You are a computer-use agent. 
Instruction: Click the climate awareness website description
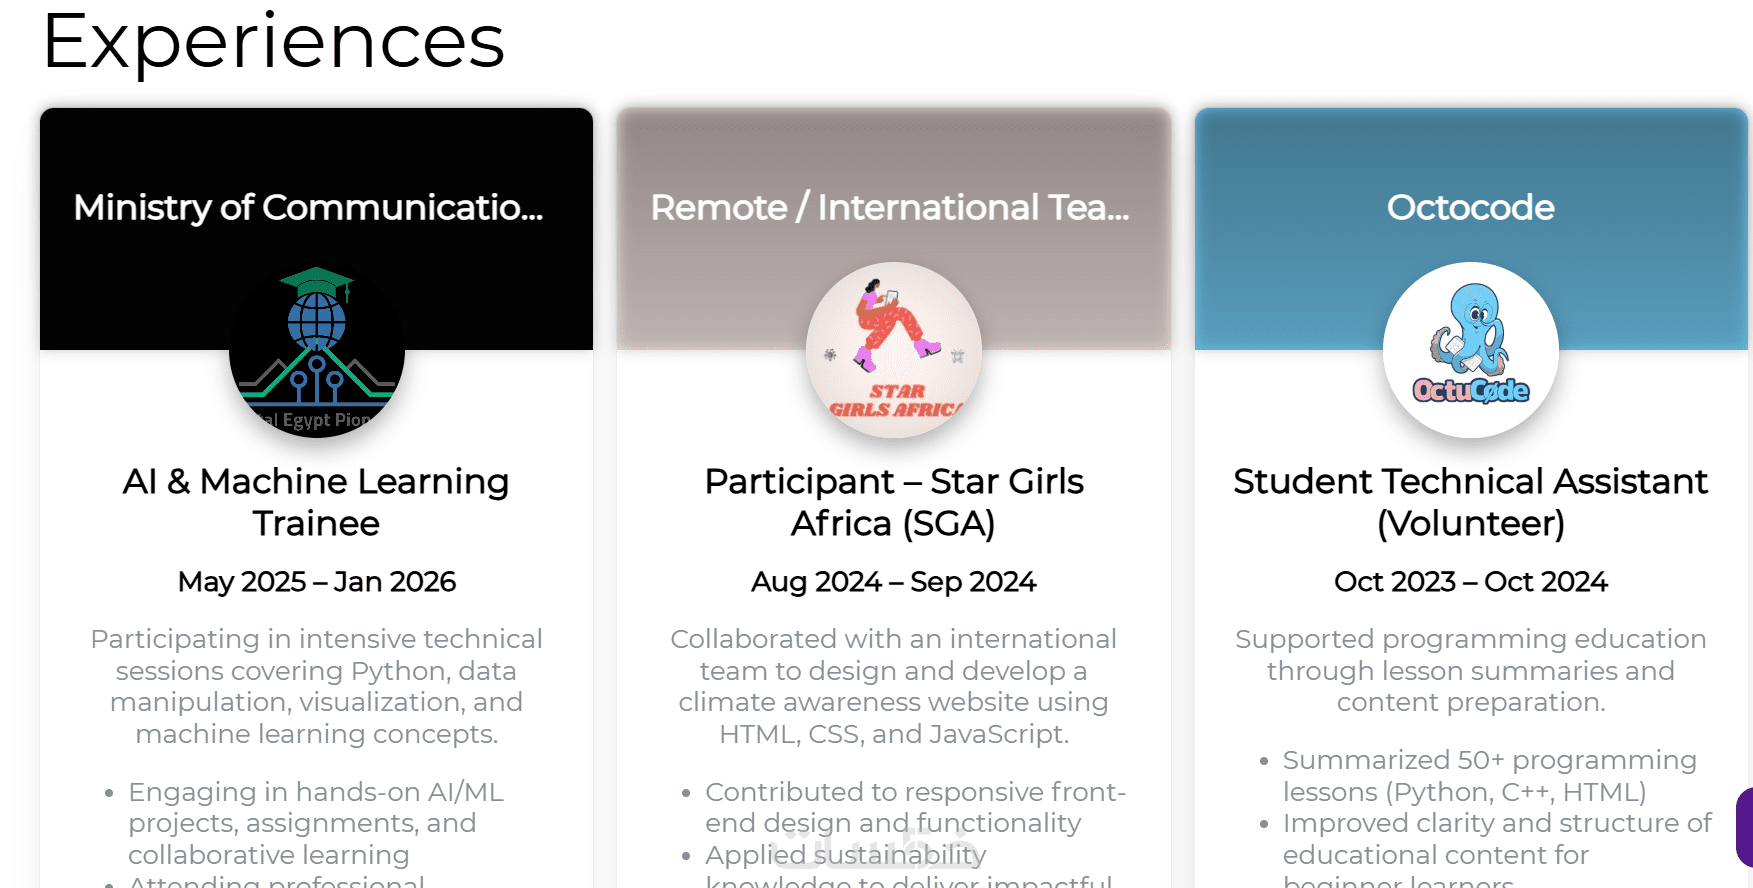893,686
